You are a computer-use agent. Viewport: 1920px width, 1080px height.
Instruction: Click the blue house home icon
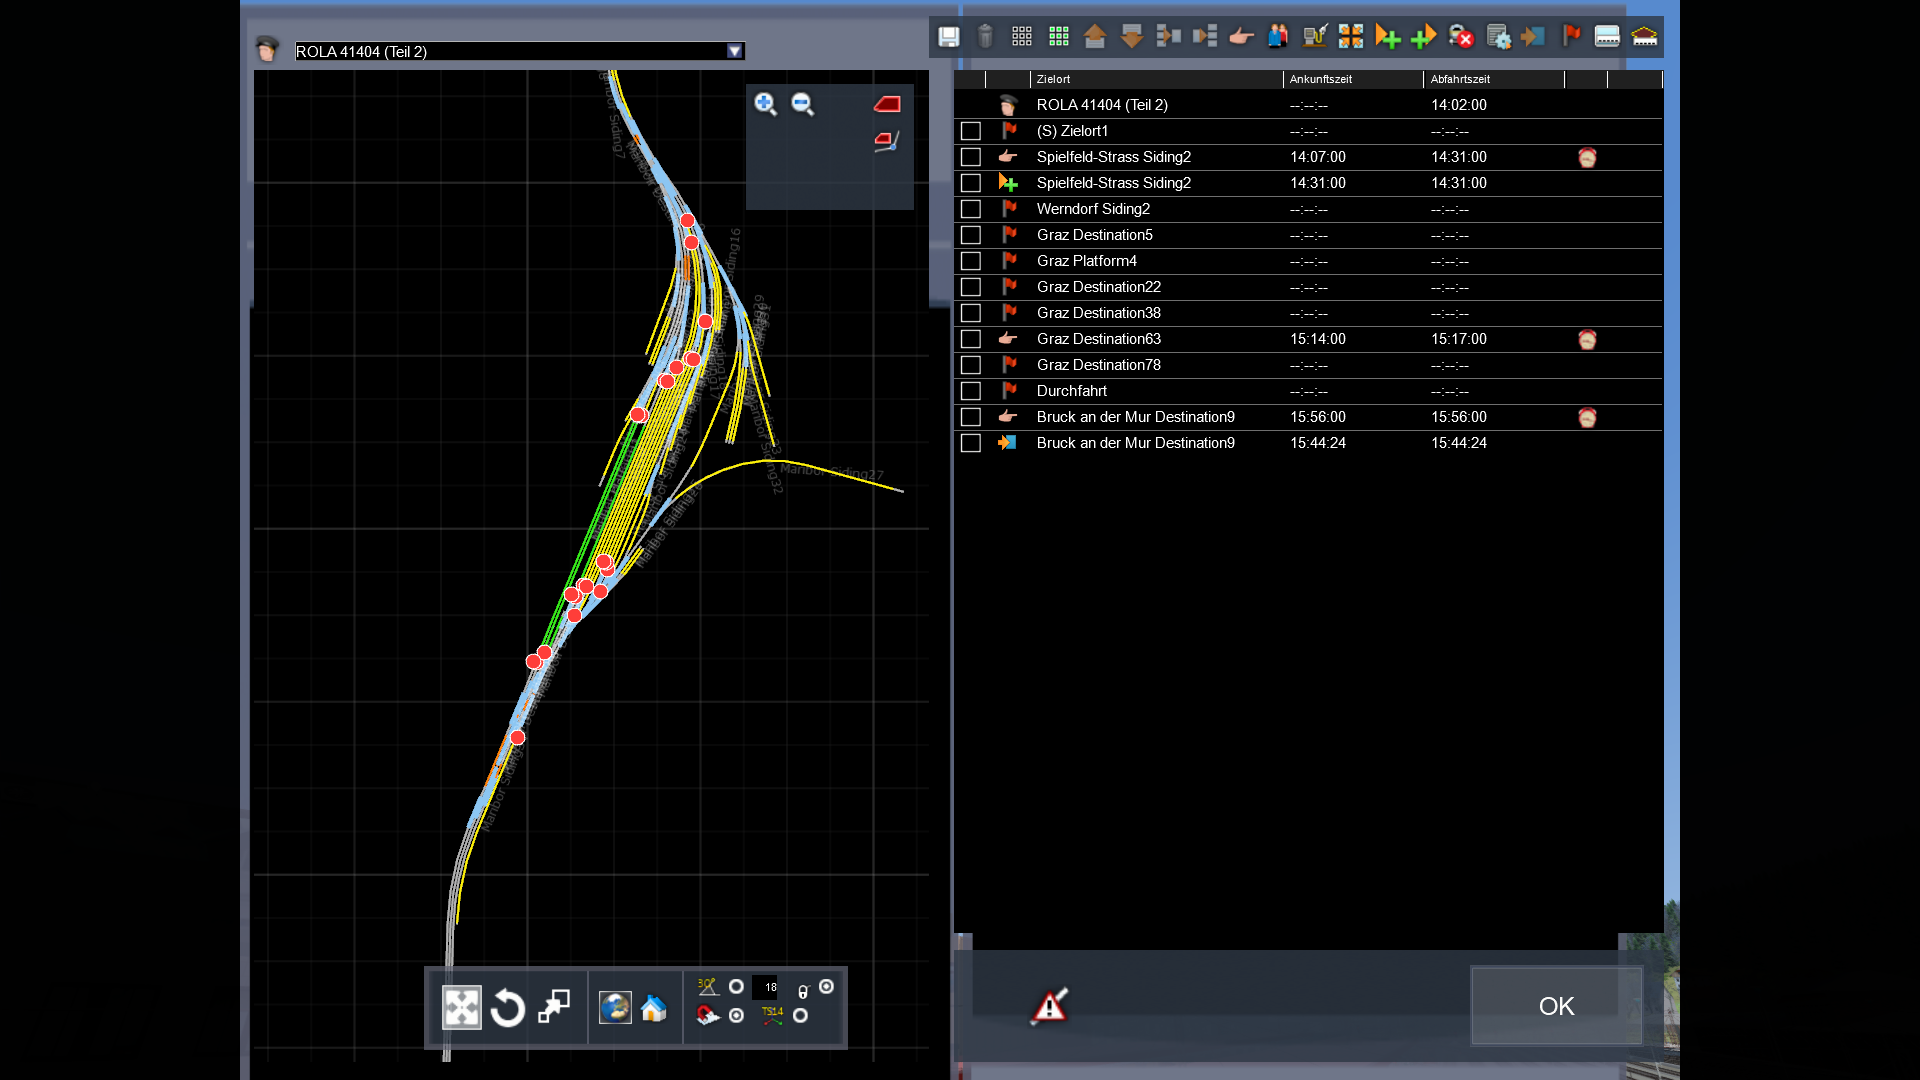tap(654, 1008)
